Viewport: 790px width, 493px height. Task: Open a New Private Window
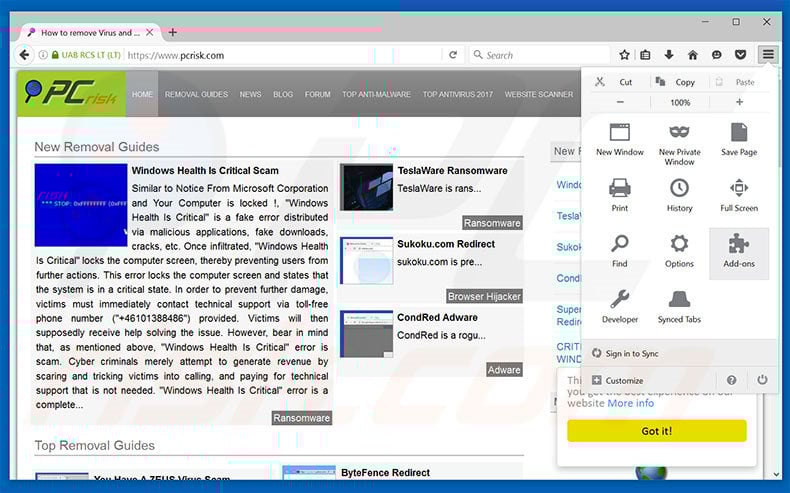[x=679, y=144]
